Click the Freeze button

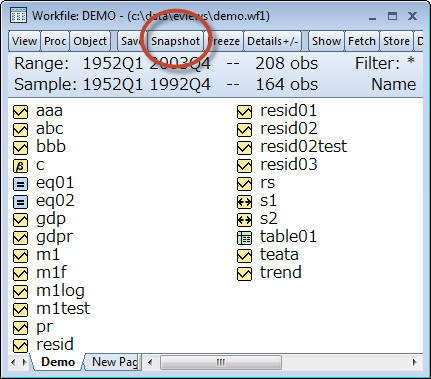(x=223, y=41)
